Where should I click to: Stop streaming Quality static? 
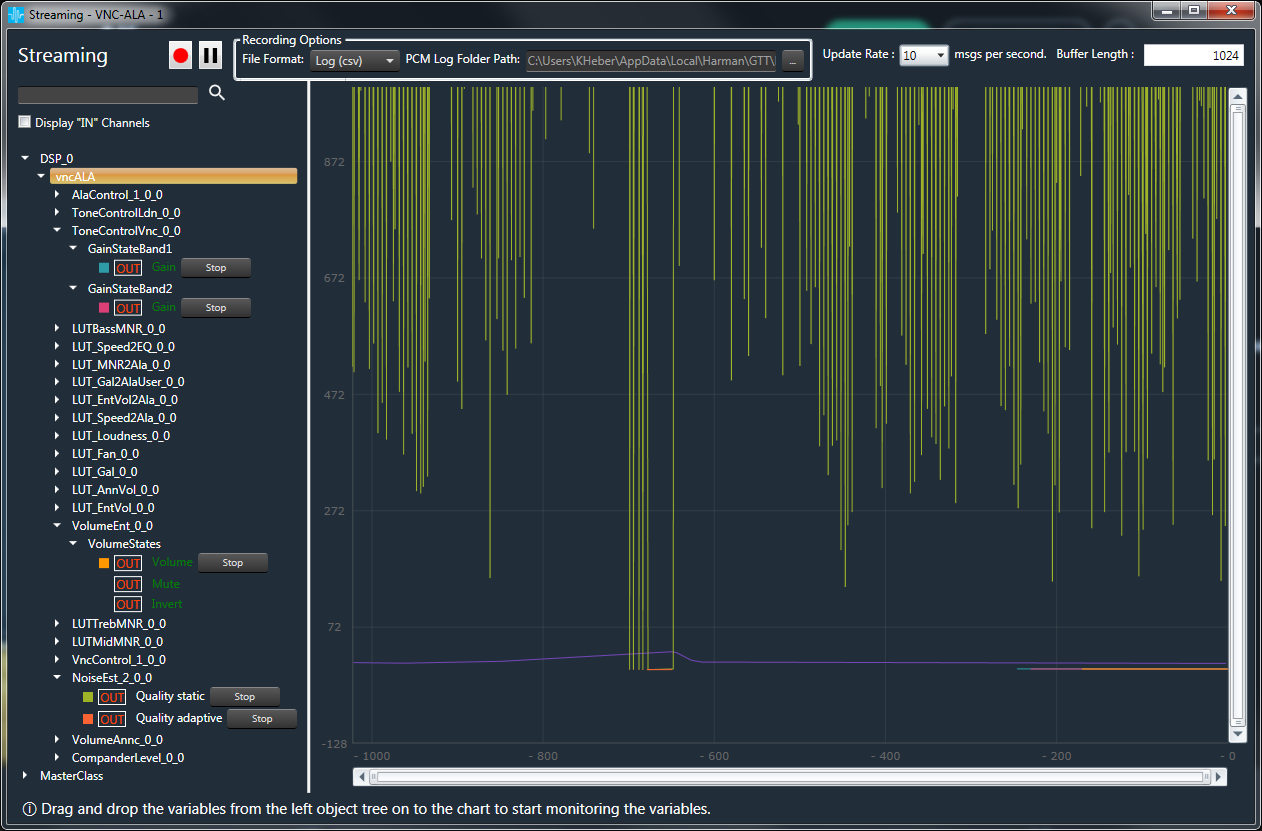click(x=245, y=697)
